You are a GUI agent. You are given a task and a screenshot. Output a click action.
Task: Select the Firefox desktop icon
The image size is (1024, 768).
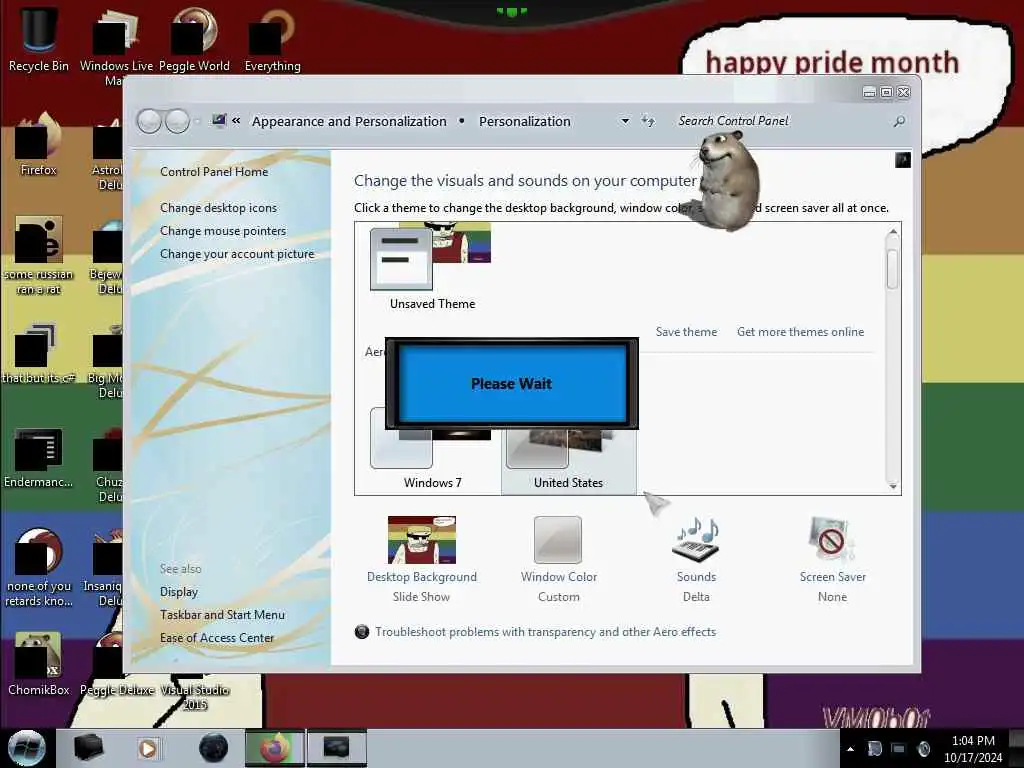[x=39, y=144]
